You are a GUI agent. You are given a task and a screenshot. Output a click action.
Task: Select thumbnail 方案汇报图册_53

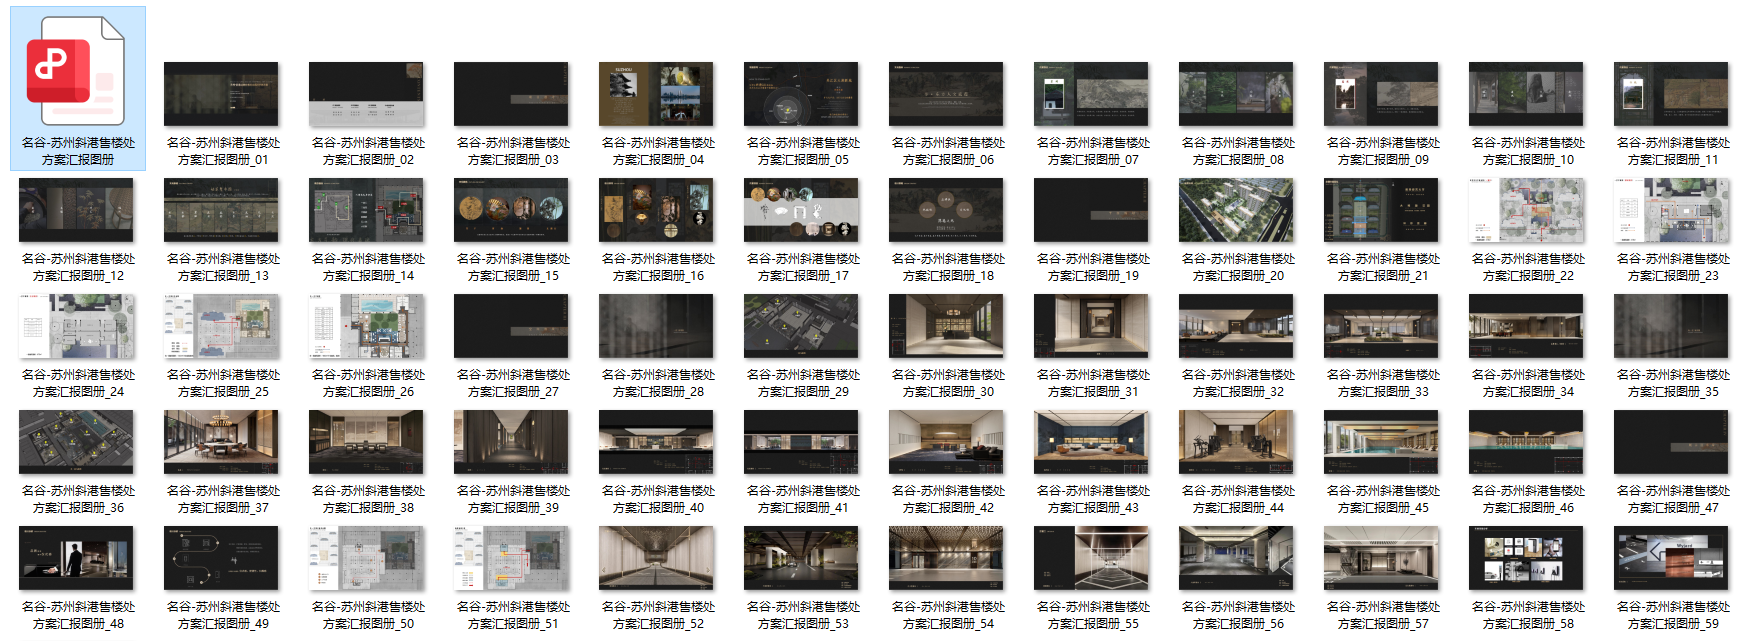click(x=801, y=558)
